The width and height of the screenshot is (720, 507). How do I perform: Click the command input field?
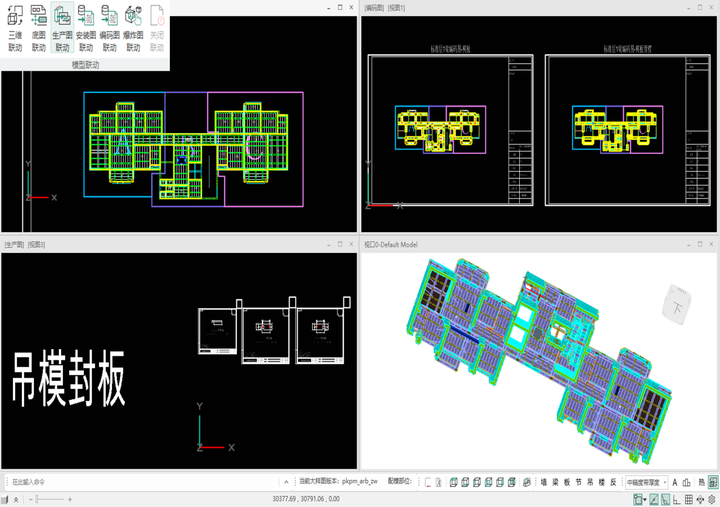click(140, 482)
